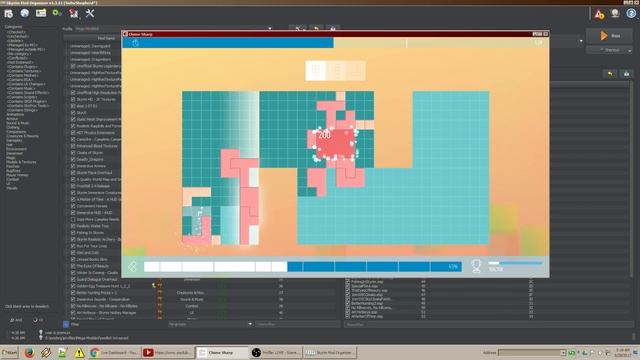Toggle Cloaks of Skyrim checkbox
Image resolution: width=640 pixels, height=360 pixels.
click(x=73, y=153)
